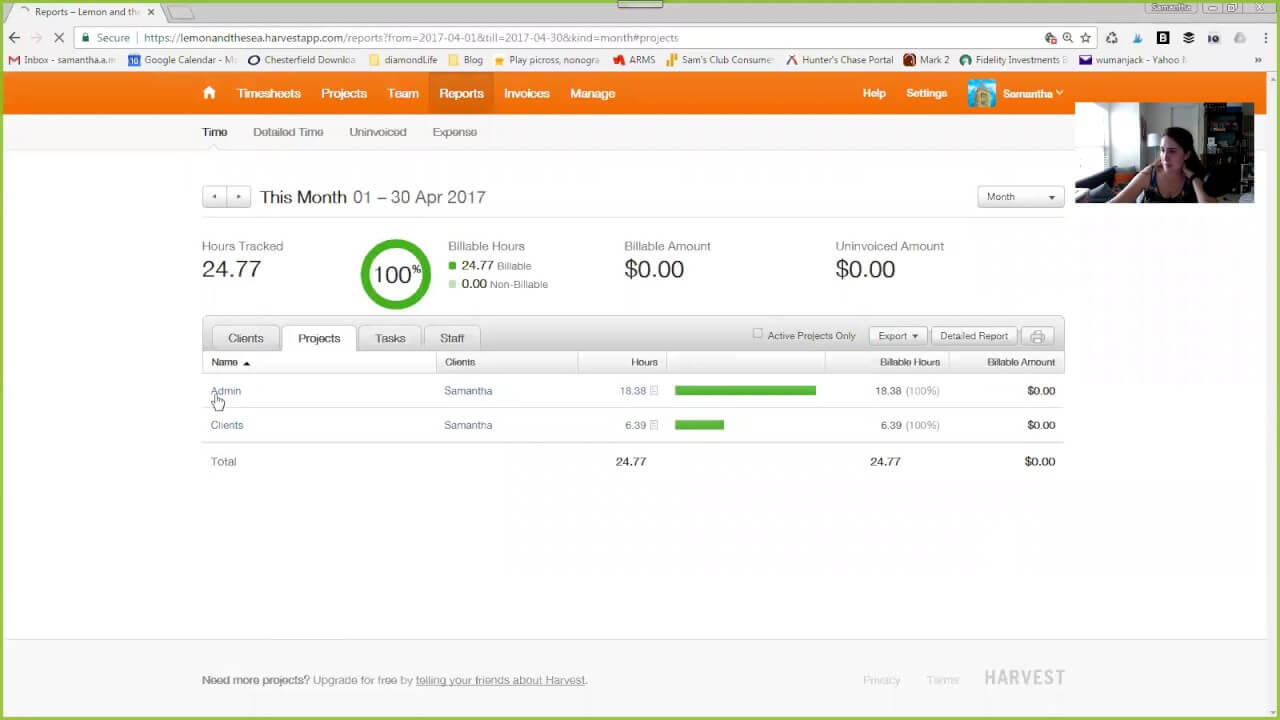The image size is (1280, 720).
Task: Go to the previous month with the left arrow
Action: pos(213,196)
